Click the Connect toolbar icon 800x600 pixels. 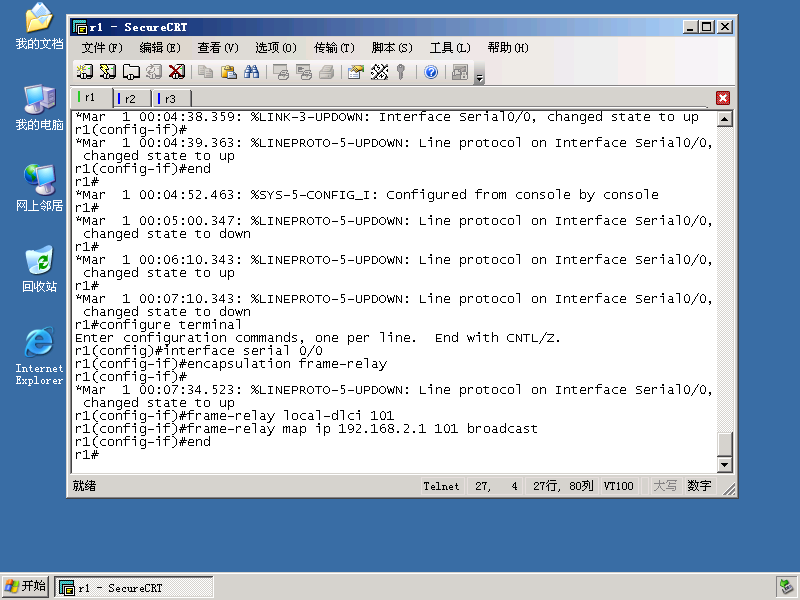pos(85,72)
